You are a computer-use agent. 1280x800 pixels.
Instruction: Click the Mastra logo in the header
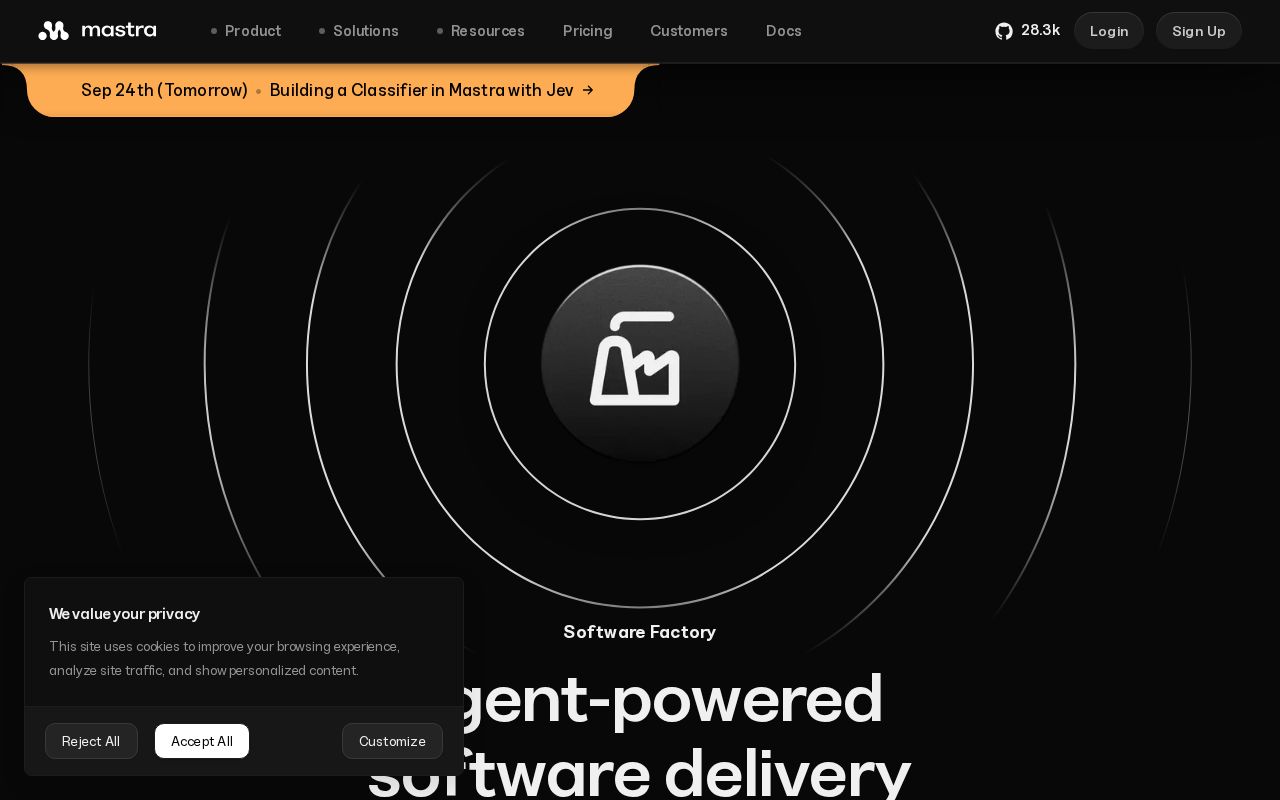coord(97,30)
